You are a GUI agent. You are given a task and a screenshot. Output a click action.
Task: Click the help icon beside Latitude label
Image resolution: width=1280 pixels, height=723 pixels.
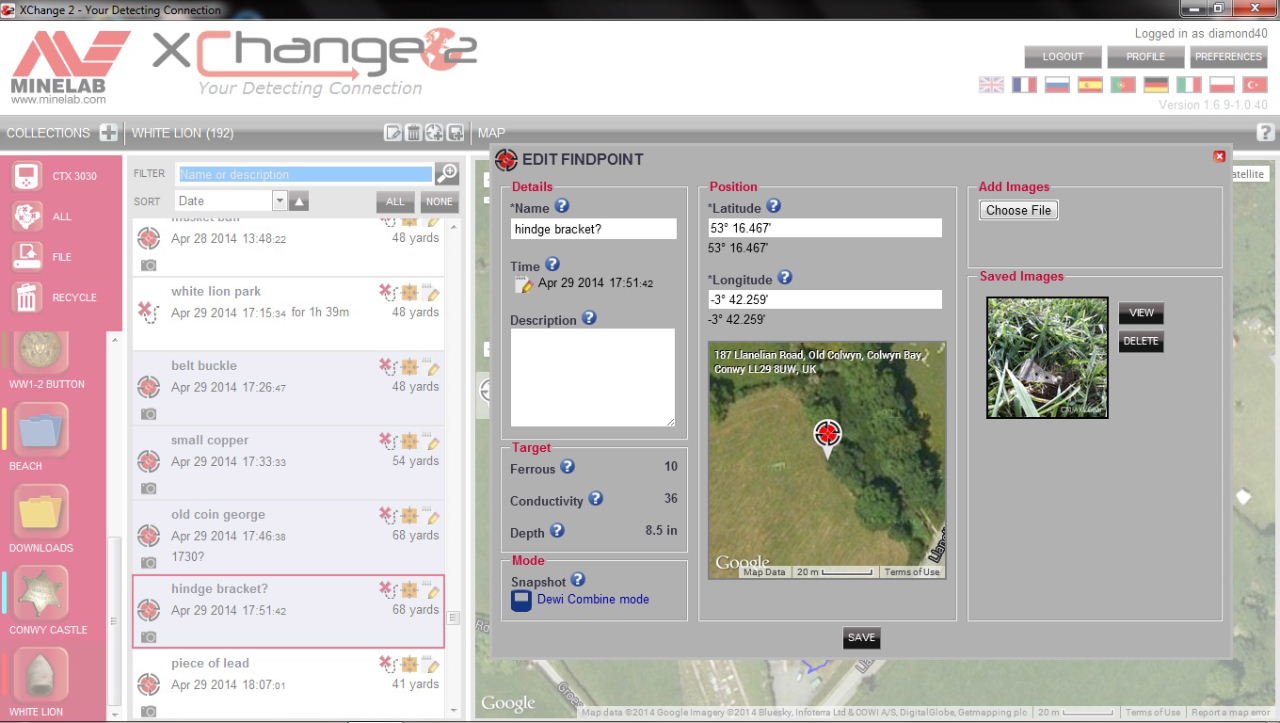(773, 206)
